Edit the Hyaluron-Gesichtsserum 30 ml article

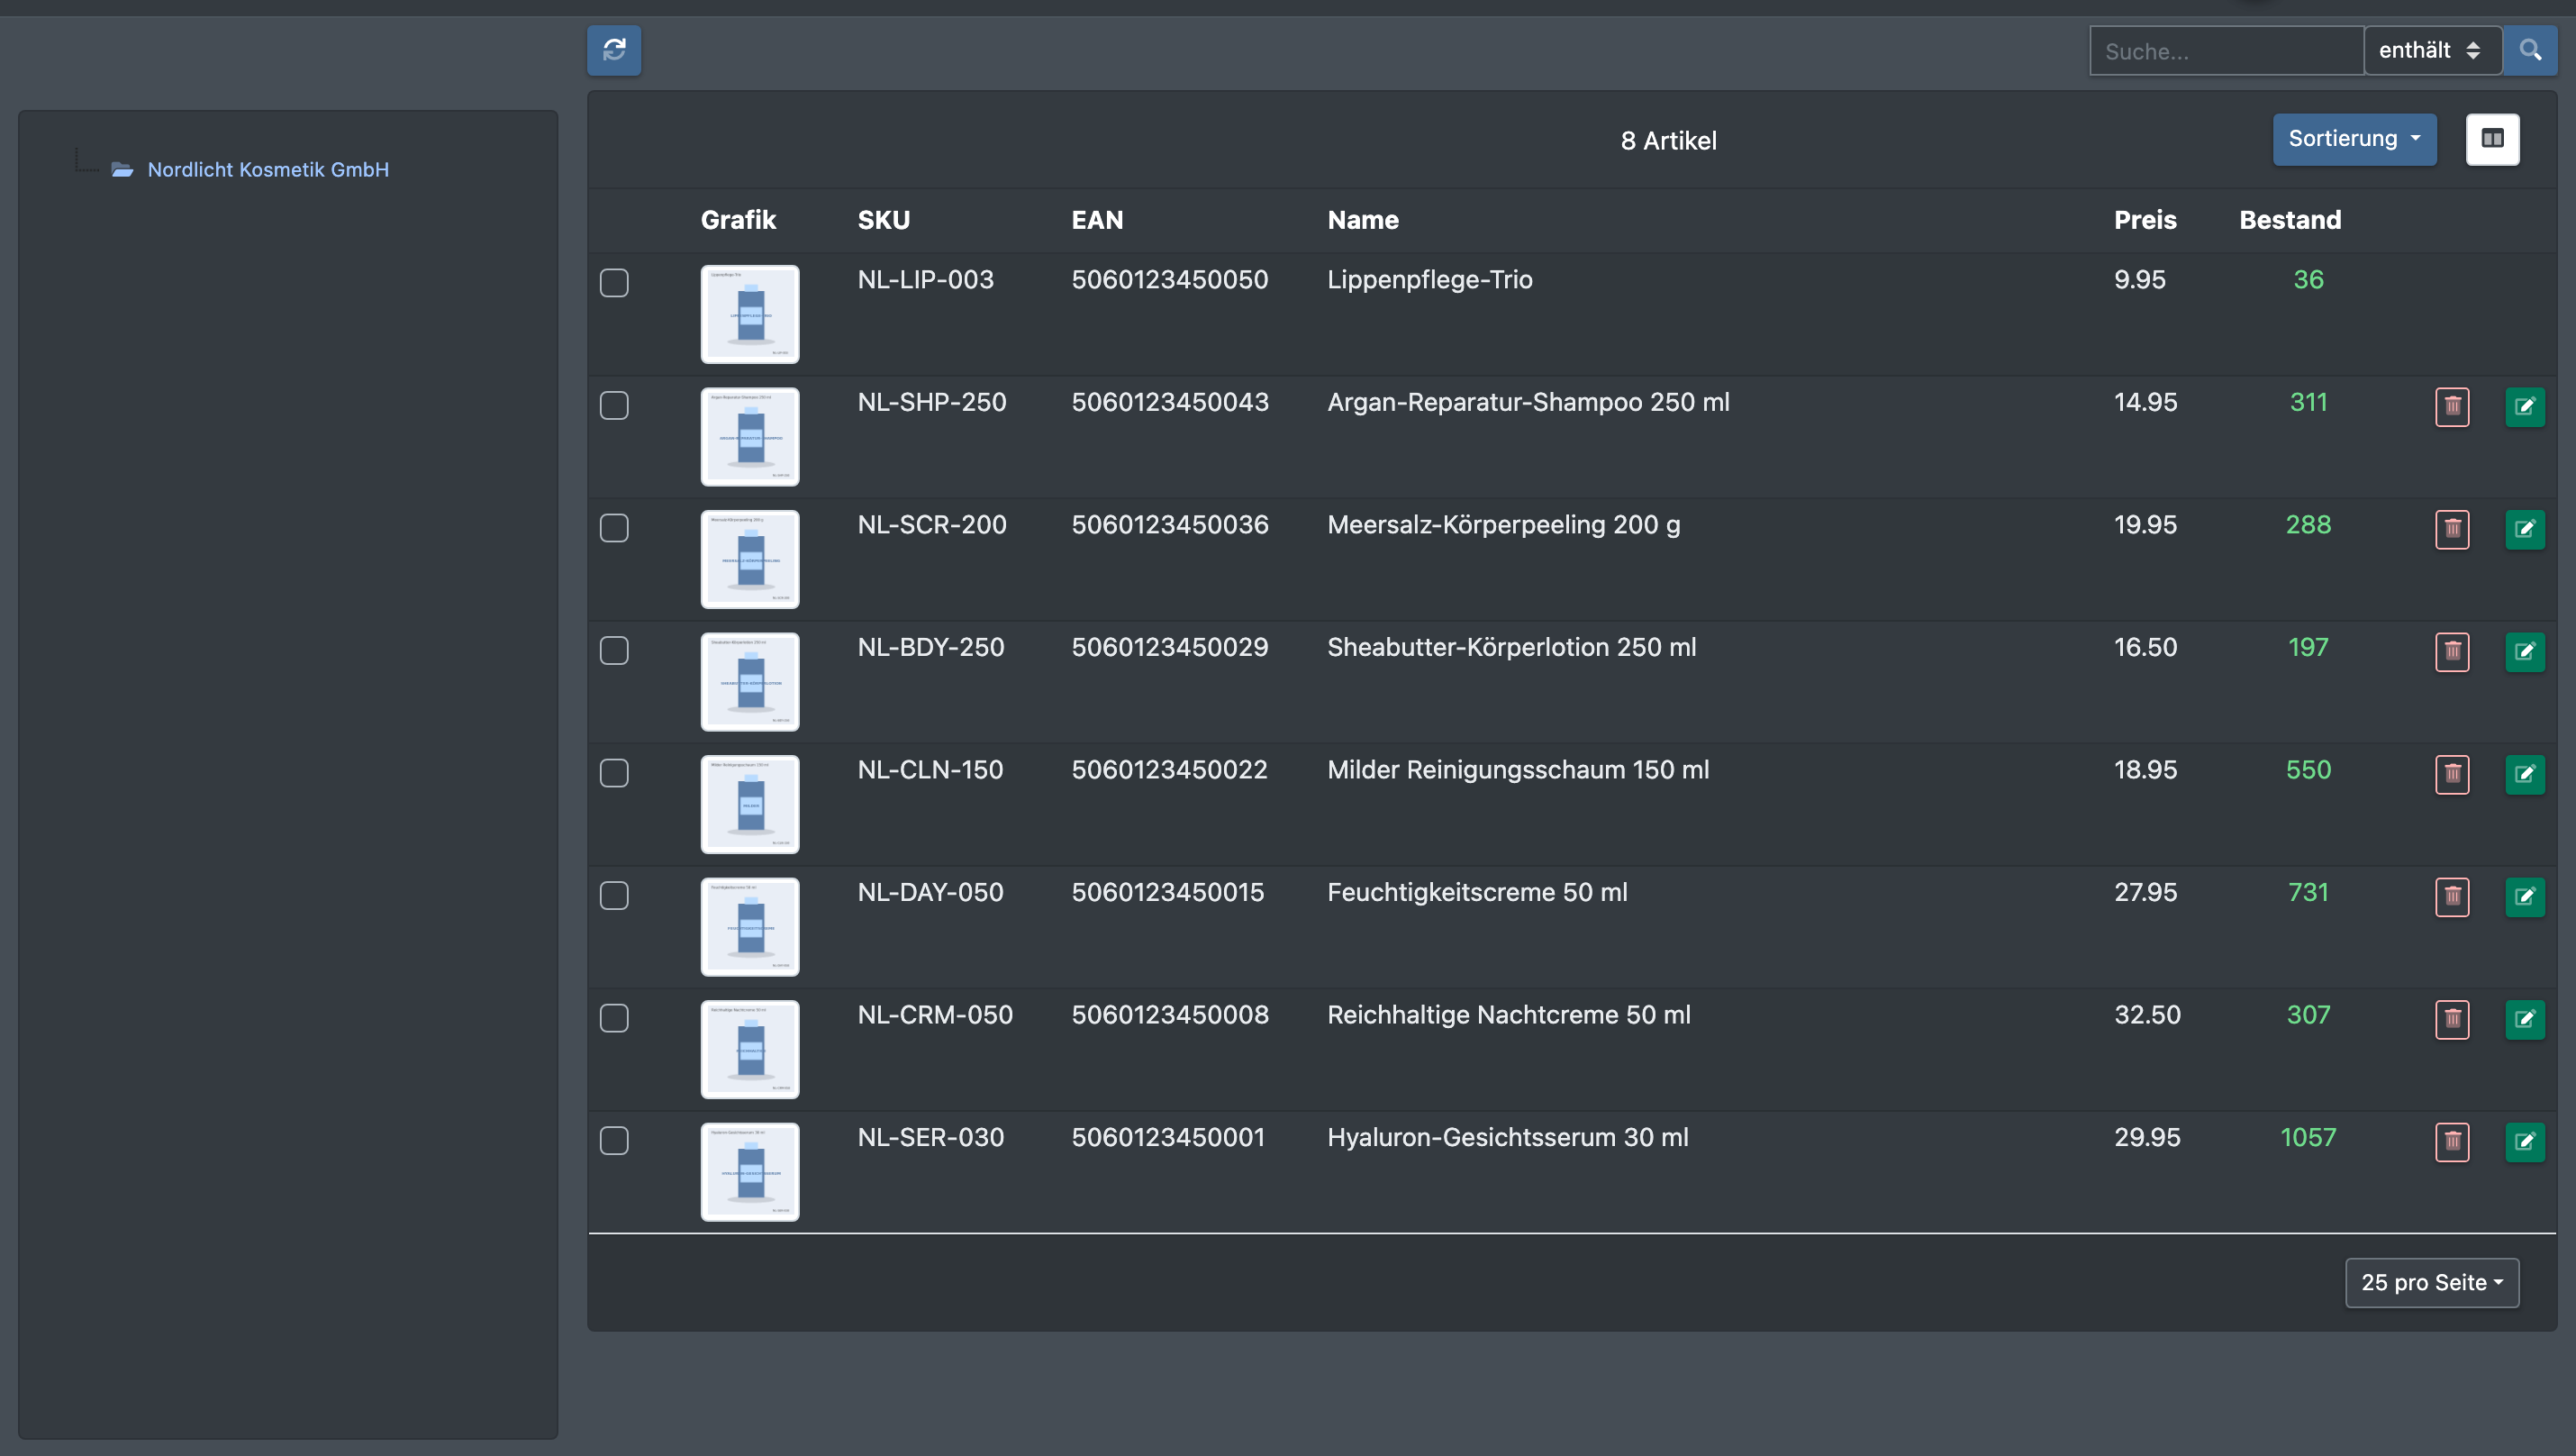point(2525,1142)
